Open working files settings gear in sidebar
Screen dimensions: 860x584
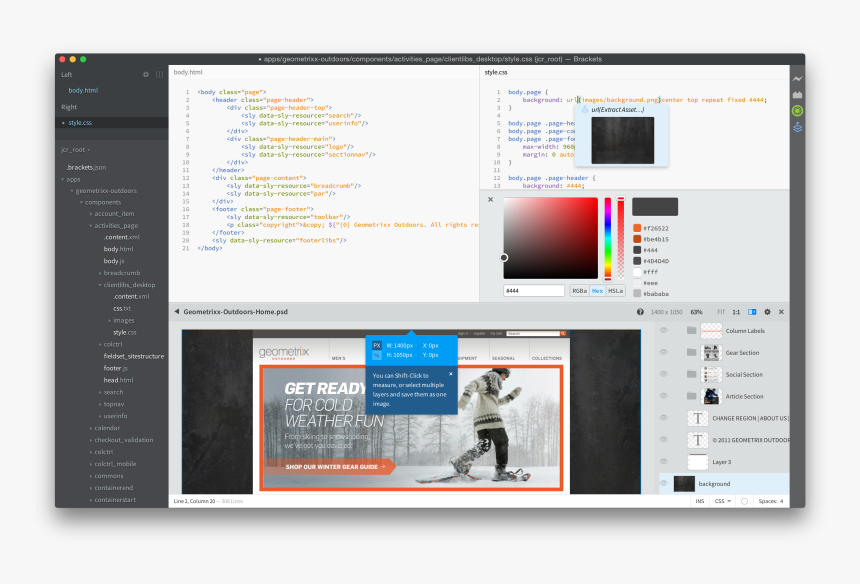146,75
